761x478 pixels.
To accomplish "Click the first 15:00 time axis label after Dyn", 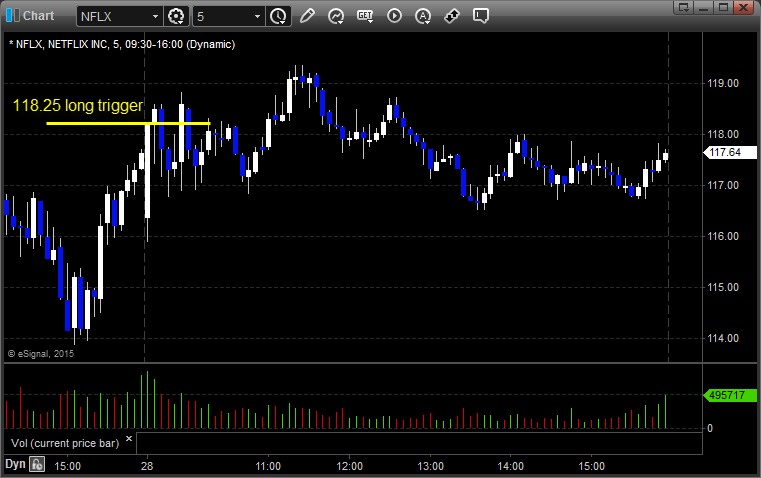I will [x=67, y=466].
